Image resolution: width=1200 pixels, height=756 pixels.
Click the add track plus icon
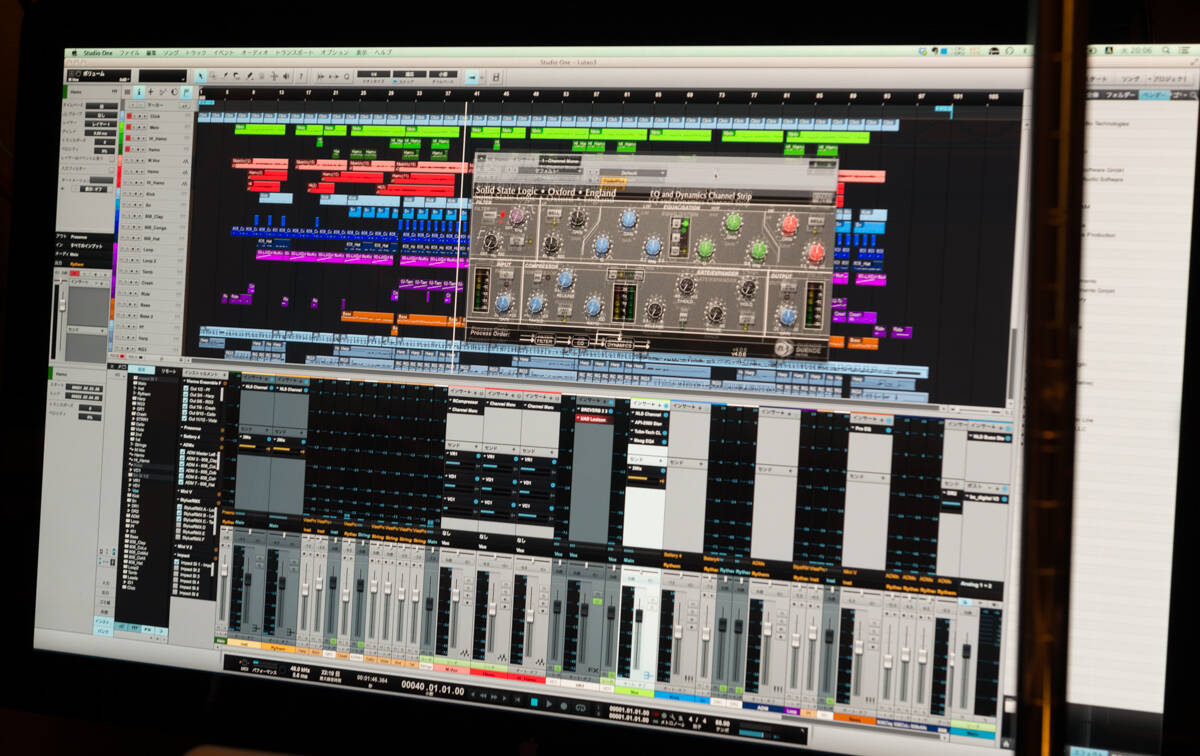click(x=151, y=92)
